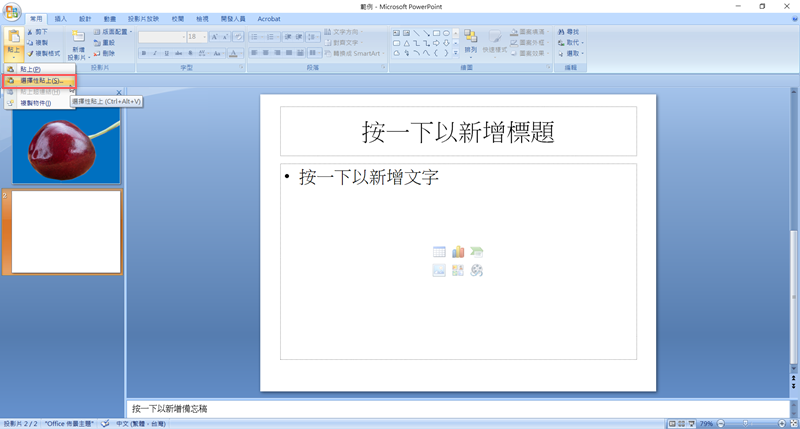The width and height of the screenshot is (800, 429).
Task: Click the zoom in plus button
Action: [x=782, y=423]
